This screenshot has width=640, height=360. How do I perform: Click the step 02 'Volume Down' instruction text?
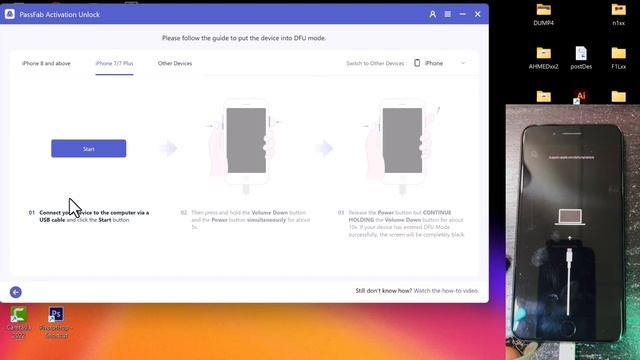click(x=251, y=220)
